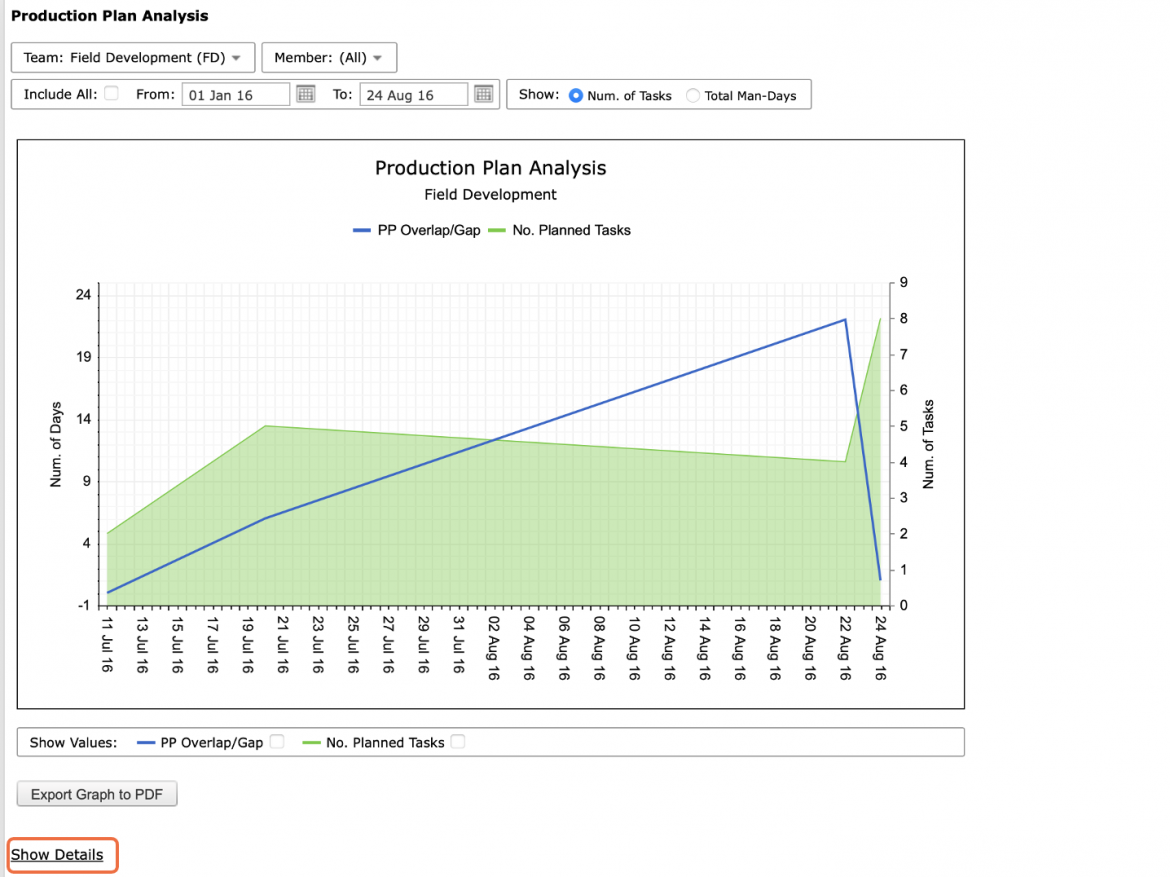Click the From date field 01 Jan 16
Image resolution: width=1170 pixels, height=877 pixels.
click(x=236, y=95)
